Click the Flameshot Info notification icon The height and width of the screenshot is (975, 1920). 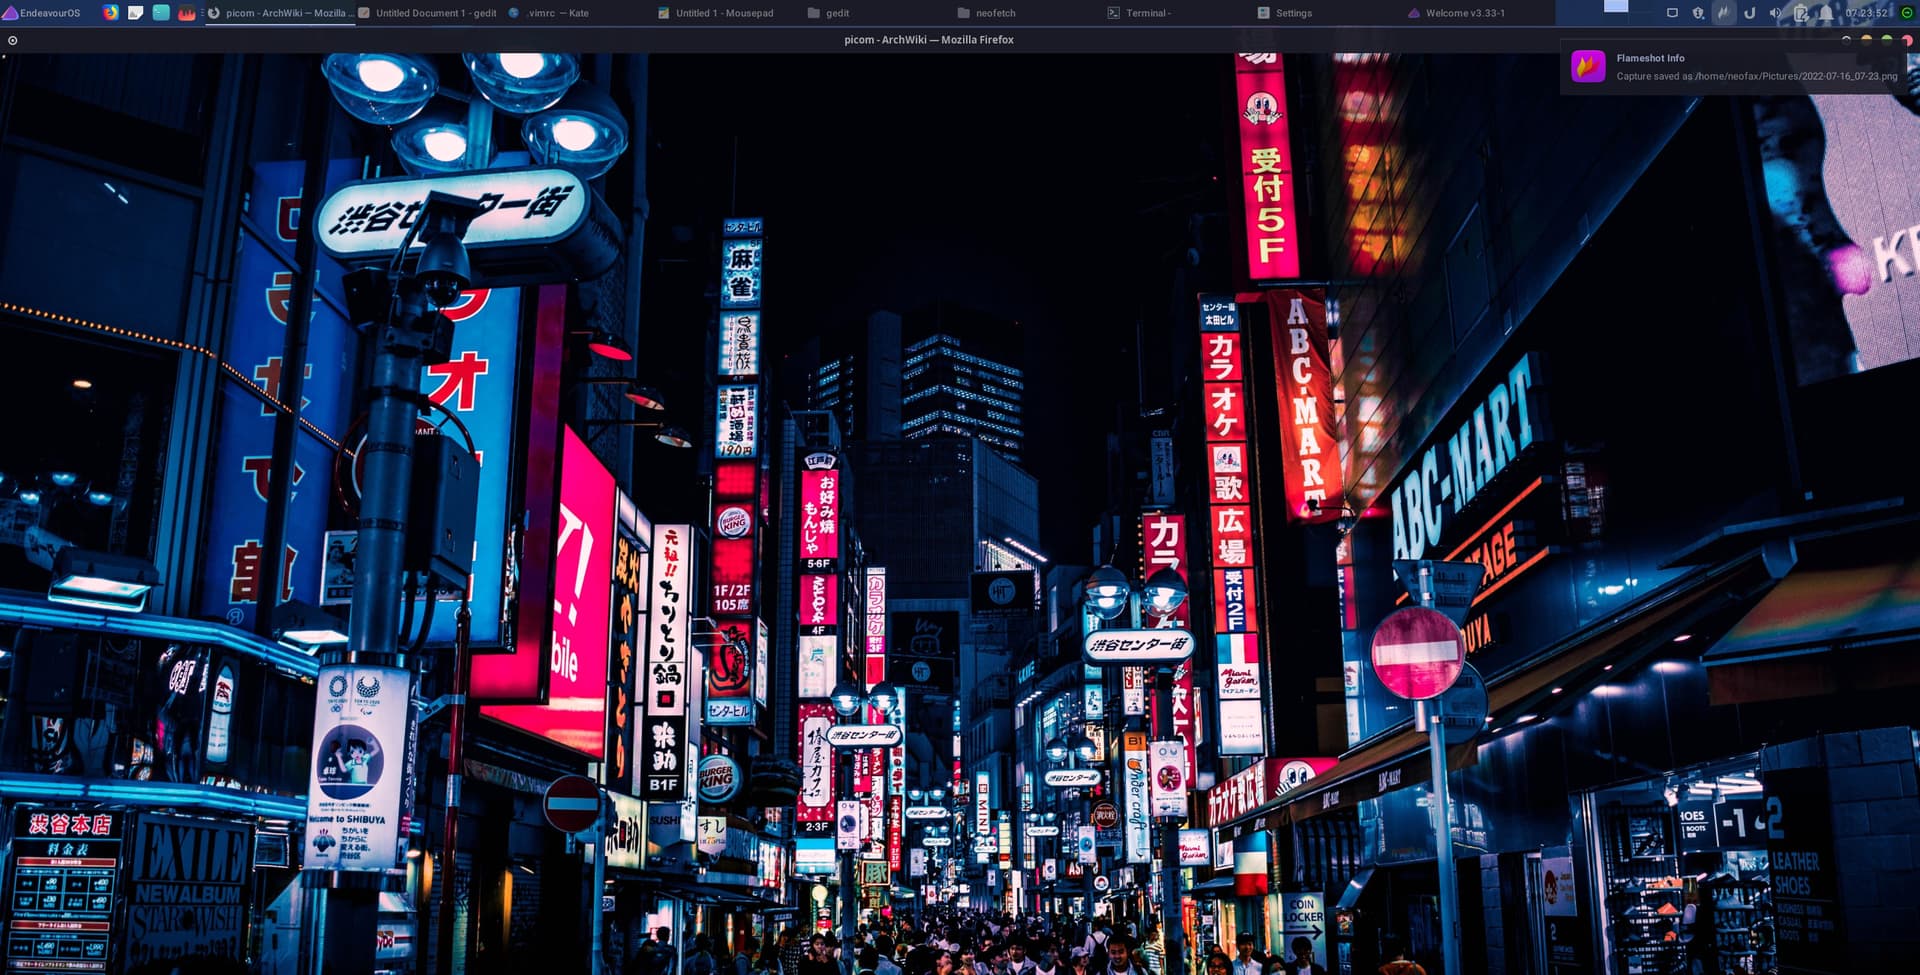coord(1588,66)
